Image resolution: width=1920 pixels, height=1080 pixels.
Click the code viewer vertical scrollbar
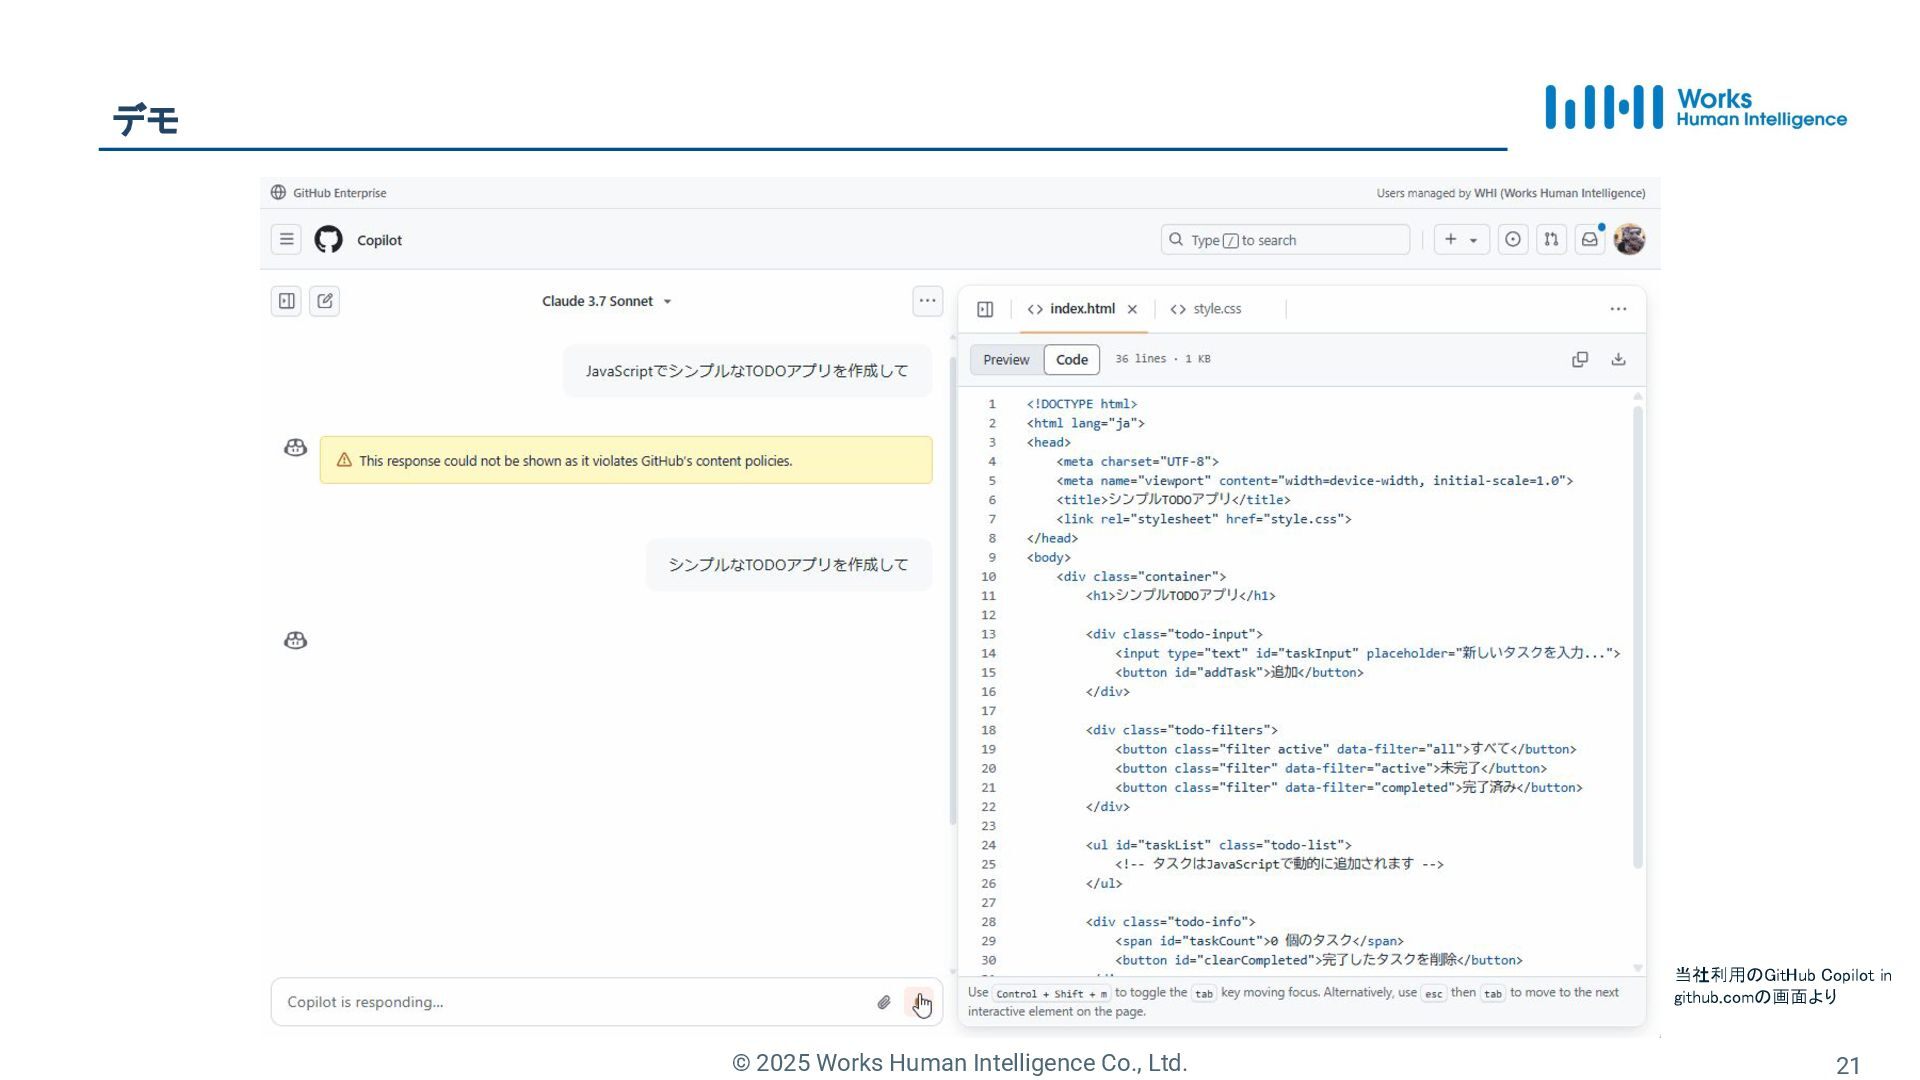1637,640
